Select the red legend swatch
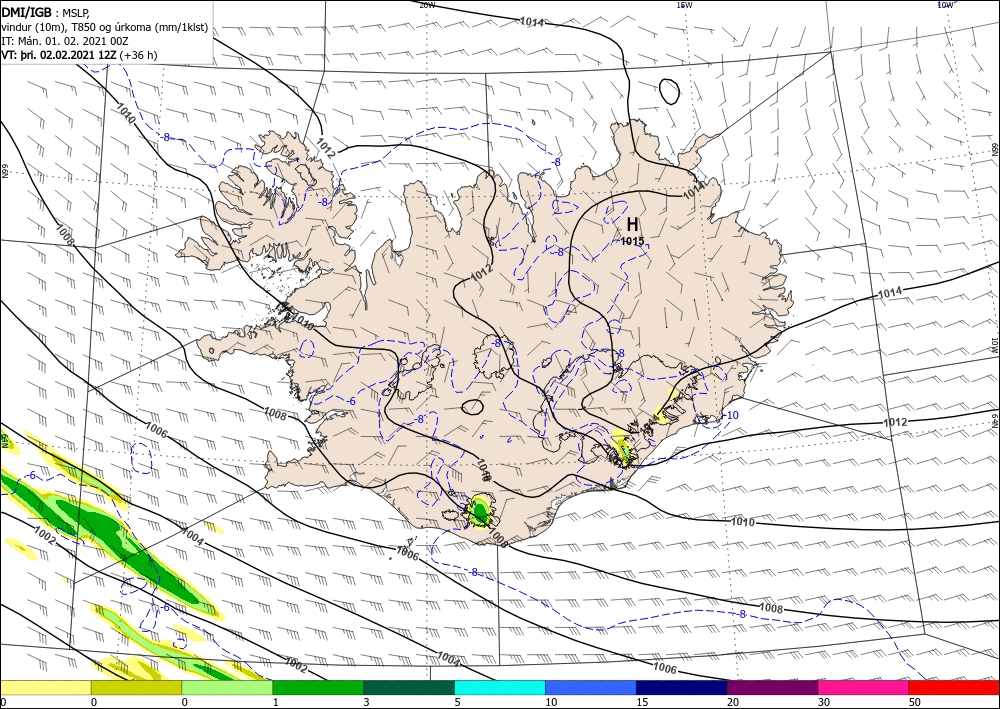 [x=954, y=687]
